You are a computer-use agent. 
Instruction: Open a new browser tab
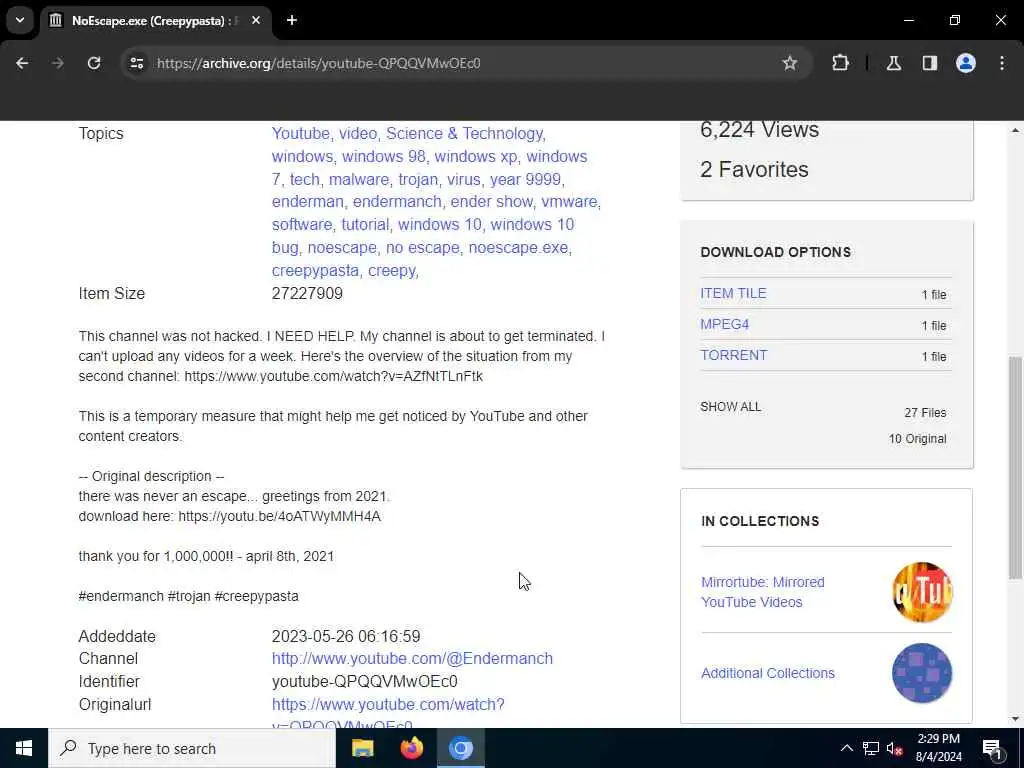tap(292, 20)
